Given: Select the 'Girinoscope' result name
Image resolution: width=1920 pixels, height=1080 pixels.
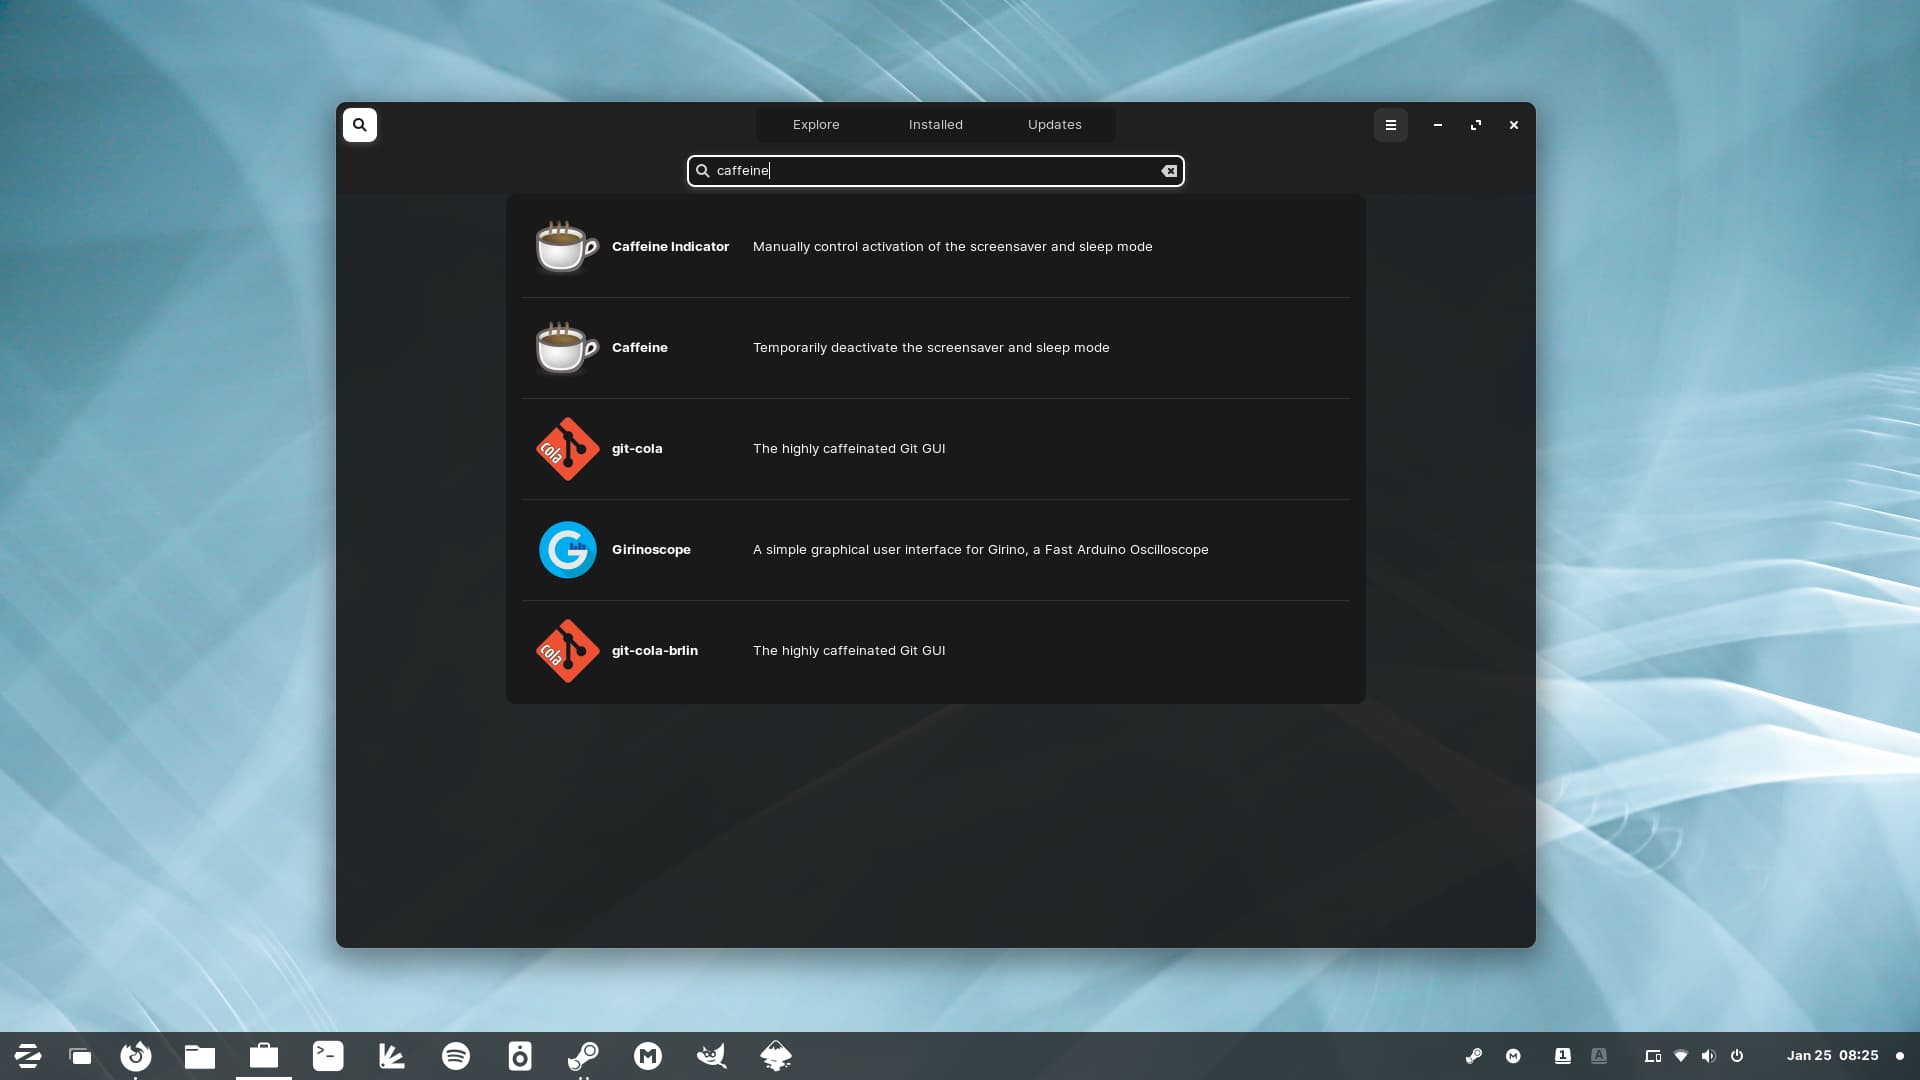Looking at the screenshot, I should pos(651,550).
